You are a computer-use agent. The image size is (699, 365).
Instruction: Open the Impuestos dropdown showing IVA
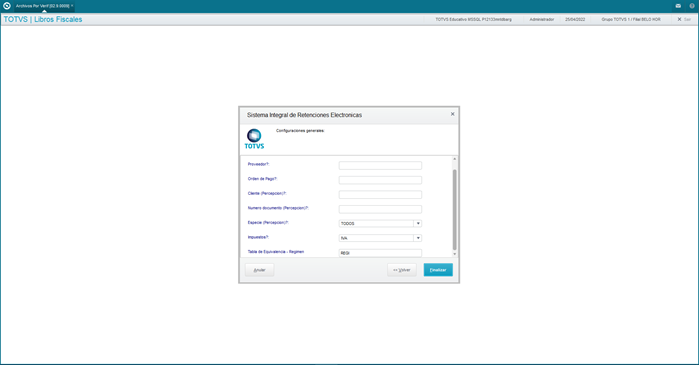(380, 238)
